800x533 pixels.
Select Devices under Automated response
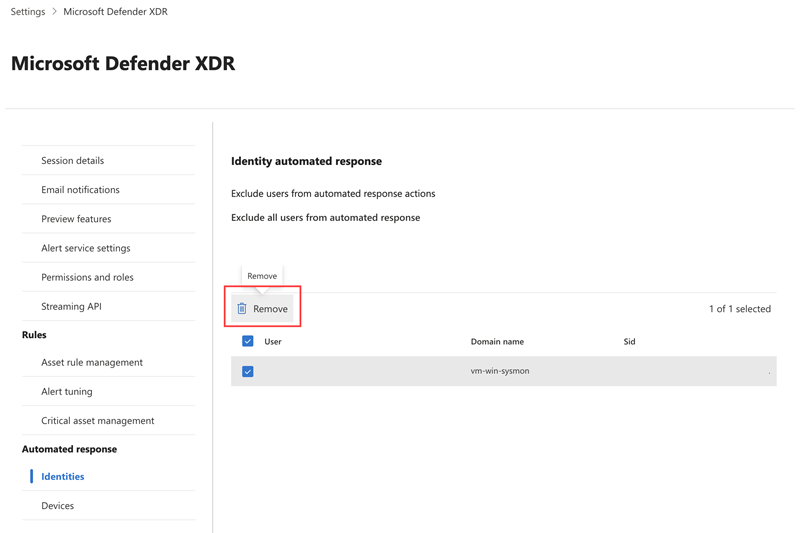[58, 505]
